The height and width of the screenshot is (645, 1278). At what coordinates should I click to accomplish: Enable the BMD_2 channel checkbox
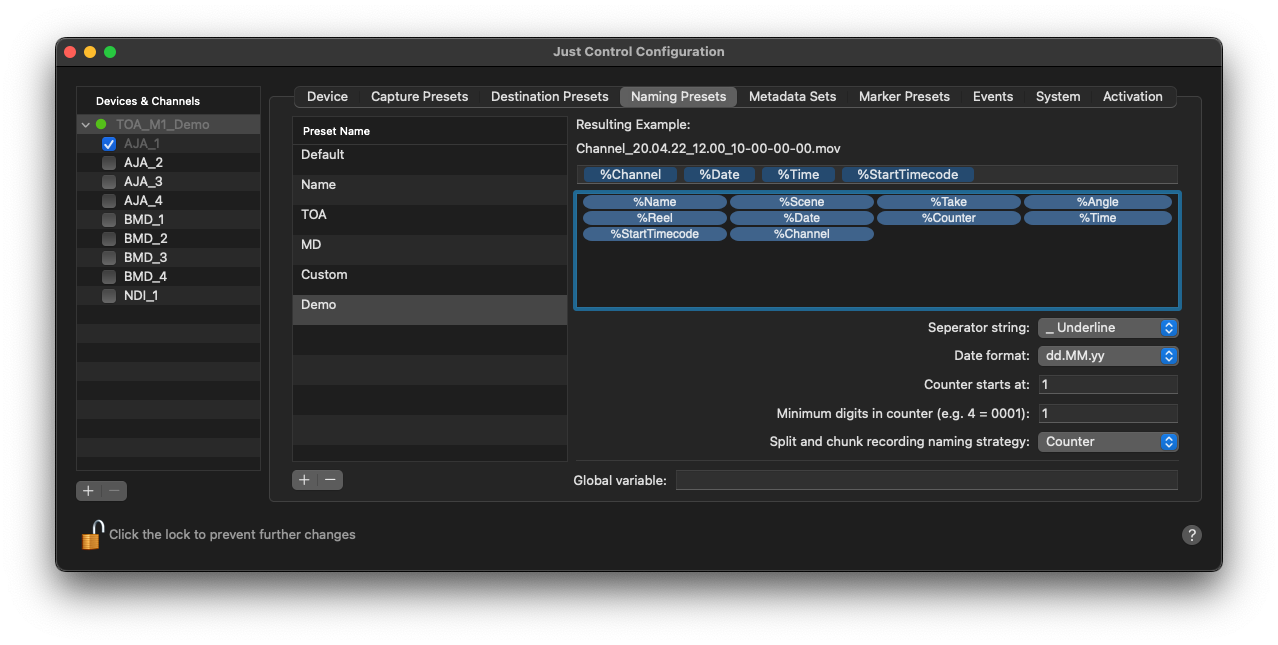coord(109,239)
